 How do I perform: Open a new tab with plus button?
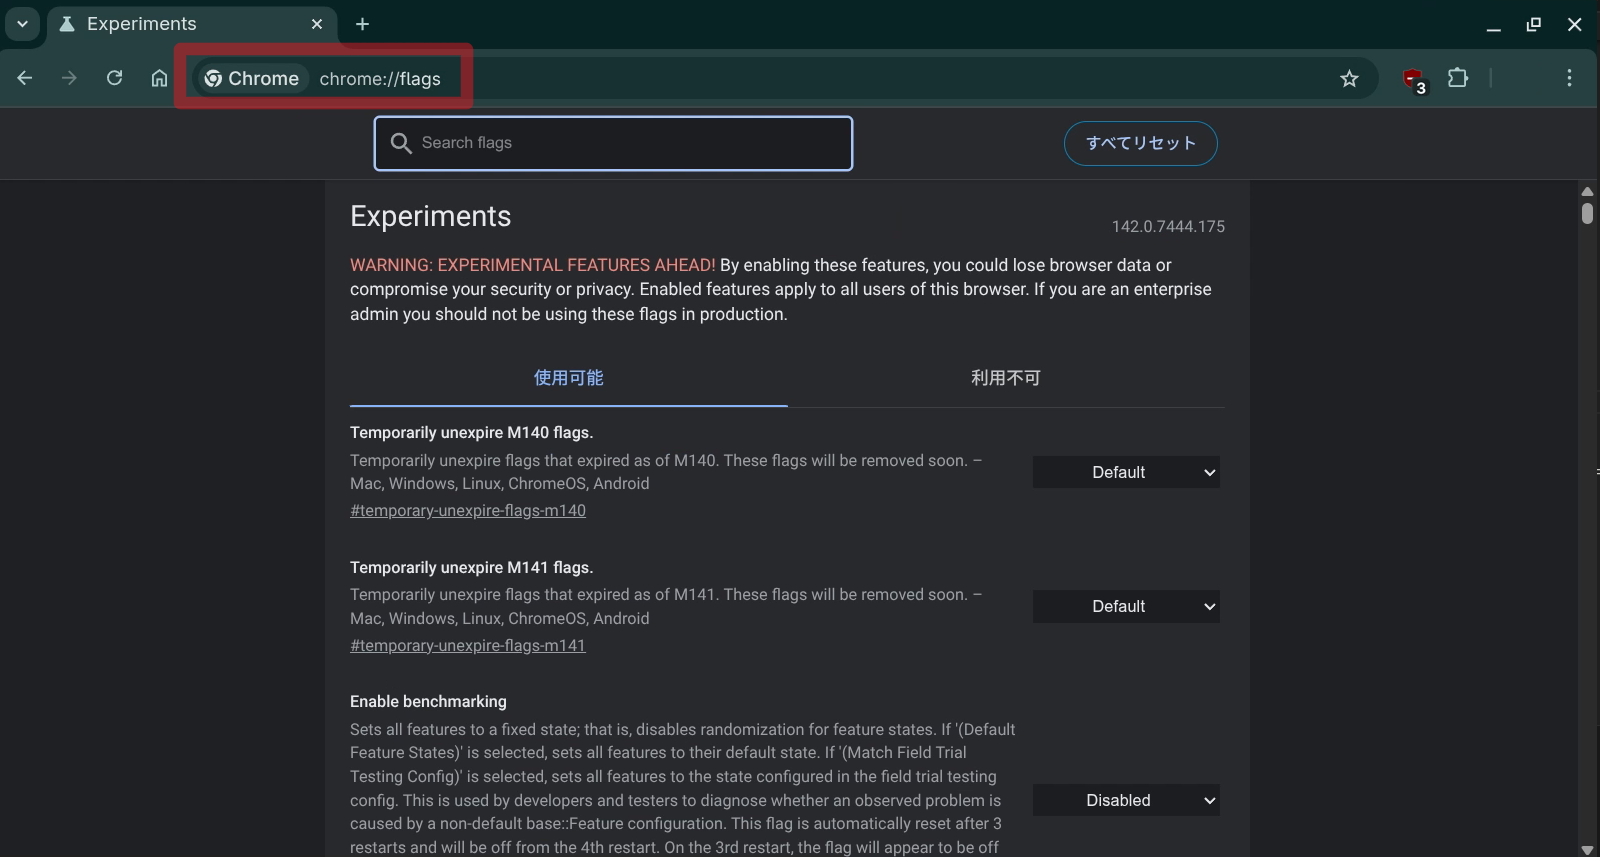click(362, 24)
